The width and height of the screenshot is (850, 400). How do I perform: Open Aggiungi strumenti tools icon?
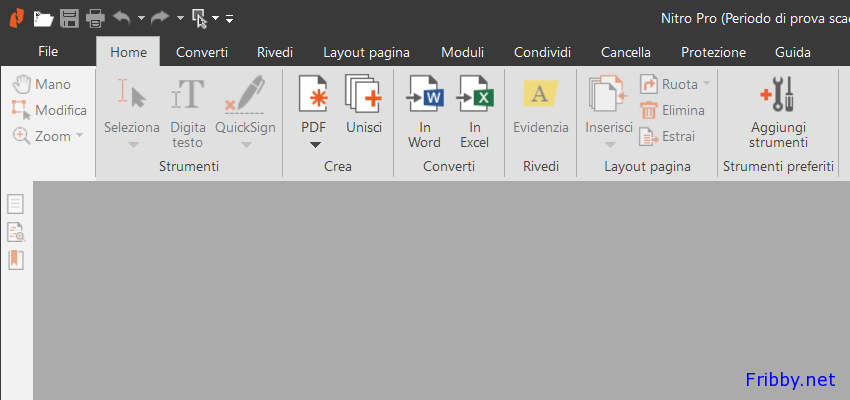click(x=778, y=93)
